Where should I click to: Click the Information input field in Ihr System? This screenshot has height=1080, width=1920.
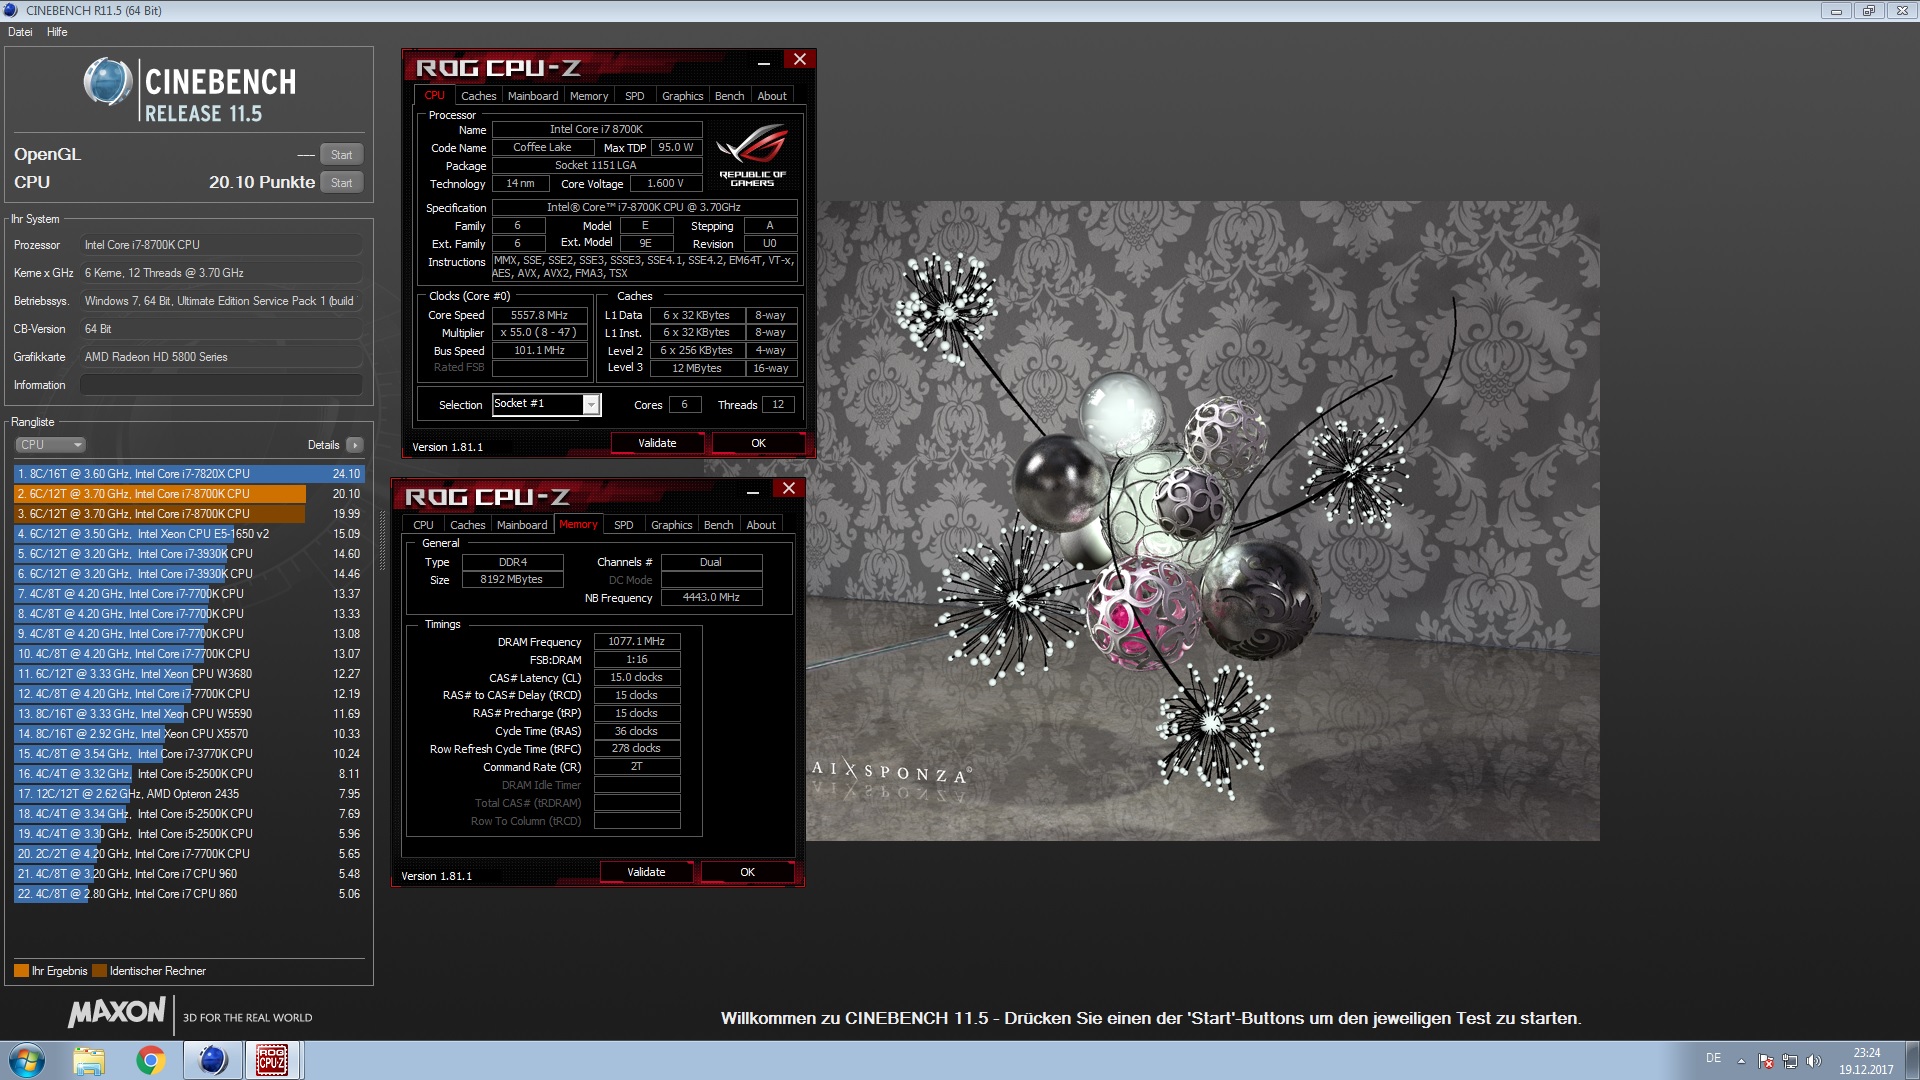click(221, 385)
